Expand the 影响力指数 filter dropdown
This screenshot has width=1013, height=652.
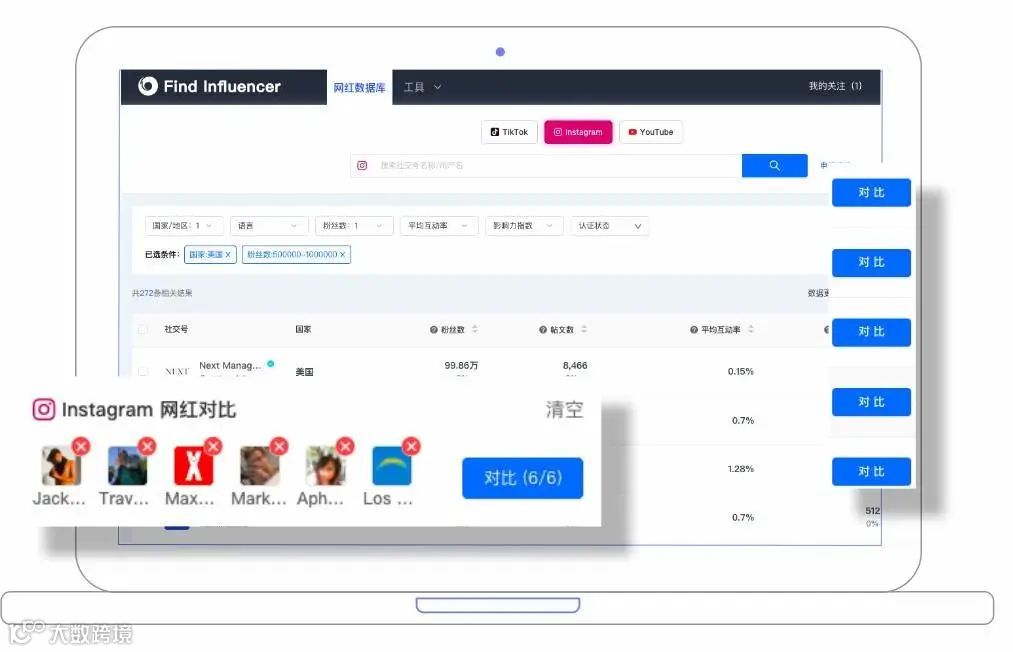[x=524, y=226]
